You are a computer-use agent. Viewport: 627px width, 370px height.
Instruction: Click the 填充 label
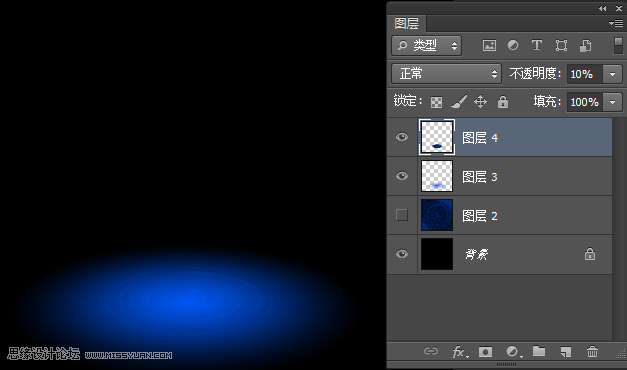tap(547, 102)
